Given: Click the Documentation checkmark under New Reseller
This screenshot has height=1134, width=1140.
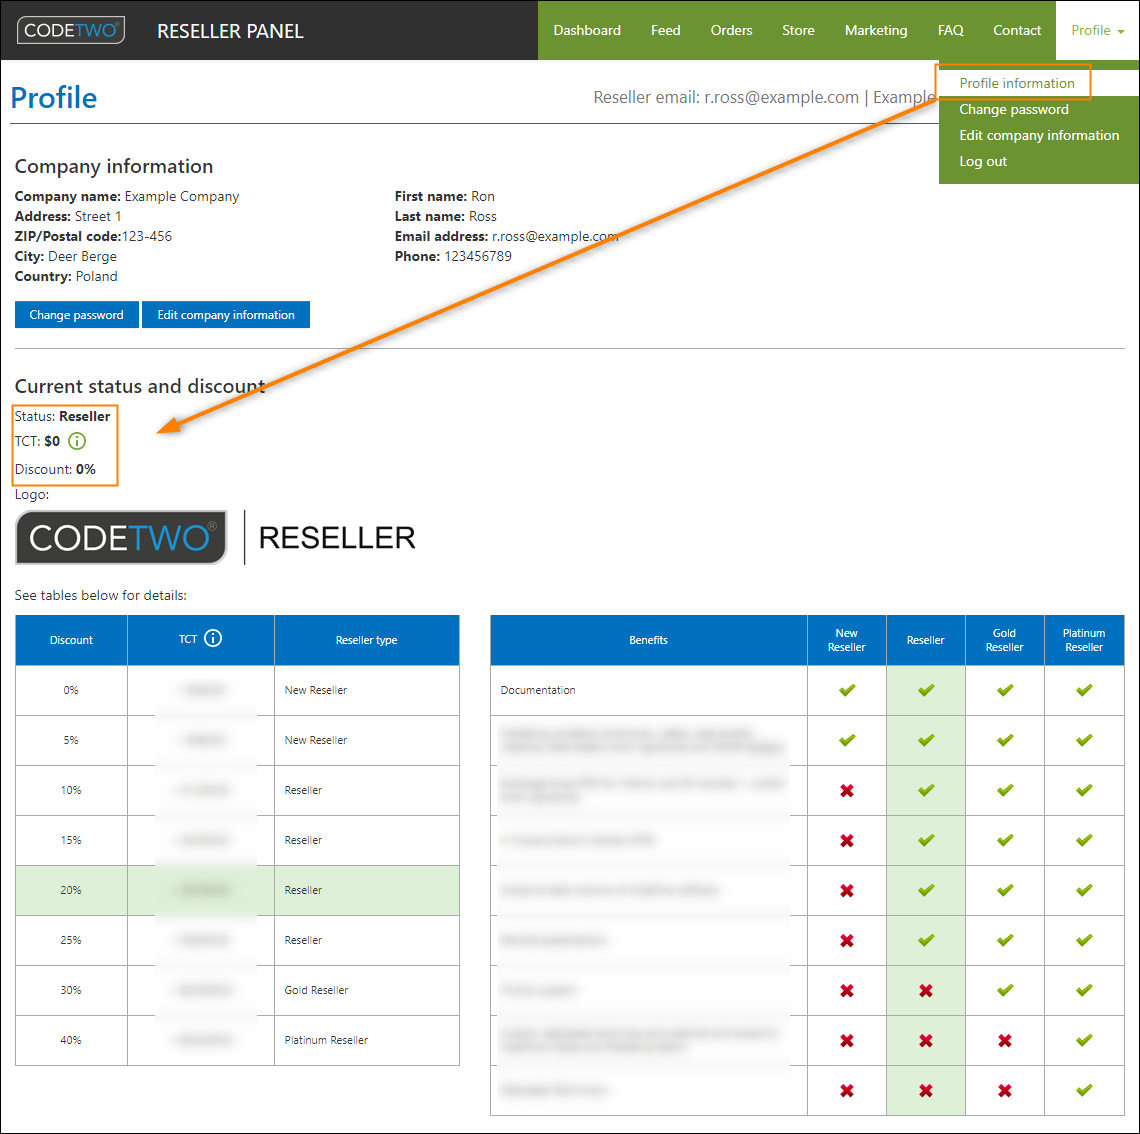Looking at the screenshot, I should click(847, 690).
